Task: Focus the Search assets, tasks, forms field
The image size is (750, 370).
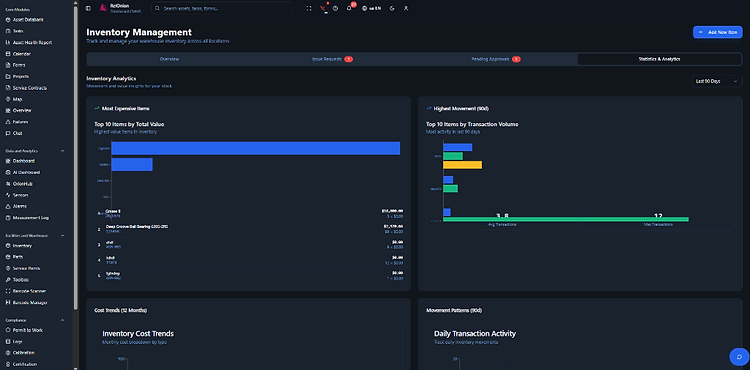Action: (x=222, y=8)
